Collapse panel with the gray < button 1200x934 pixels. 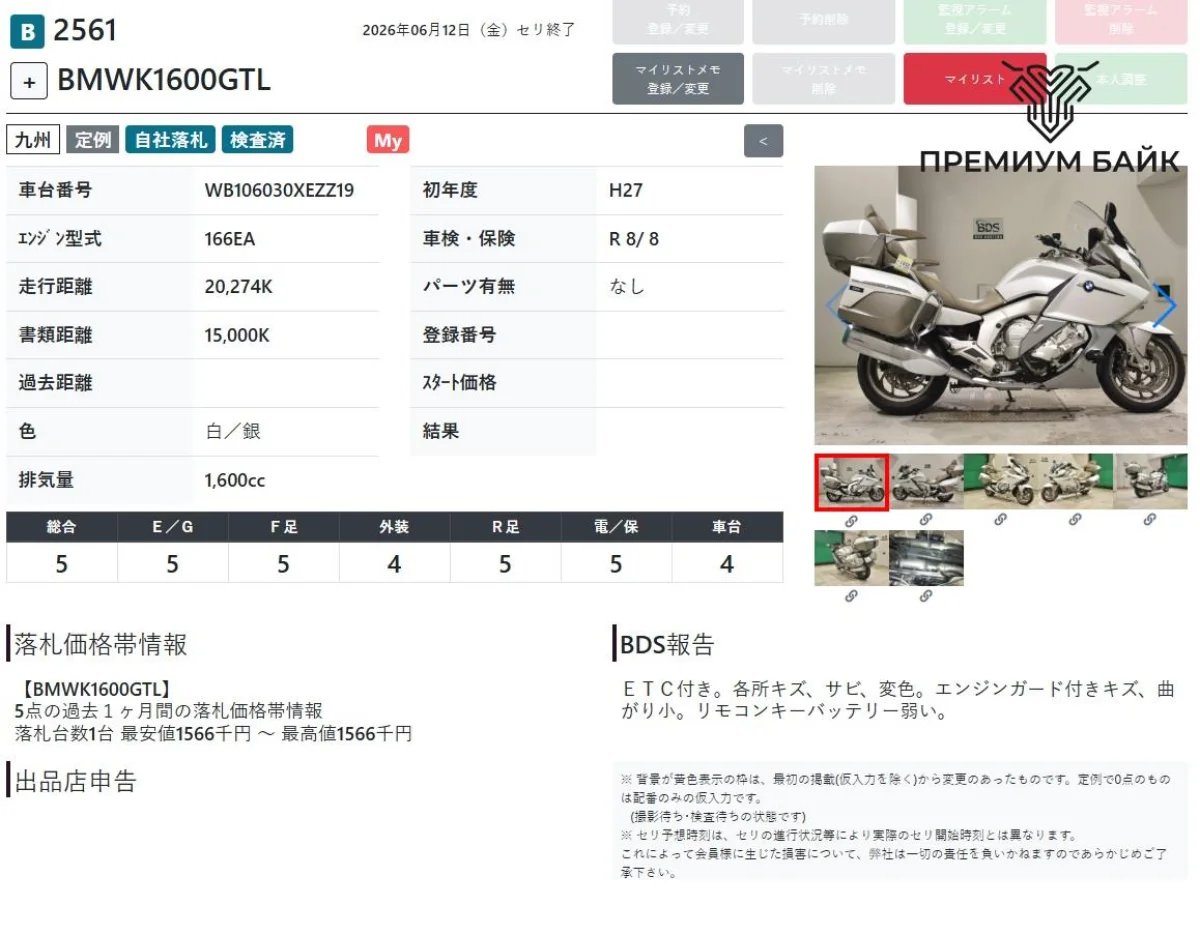763,141
